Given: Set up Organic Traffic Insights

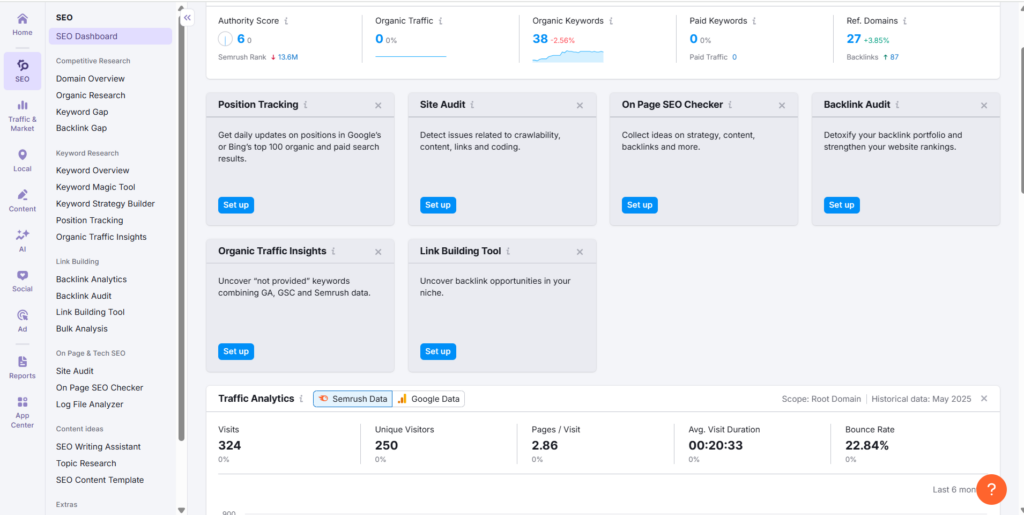Looking at the screenshot, I should pos(236,352).
